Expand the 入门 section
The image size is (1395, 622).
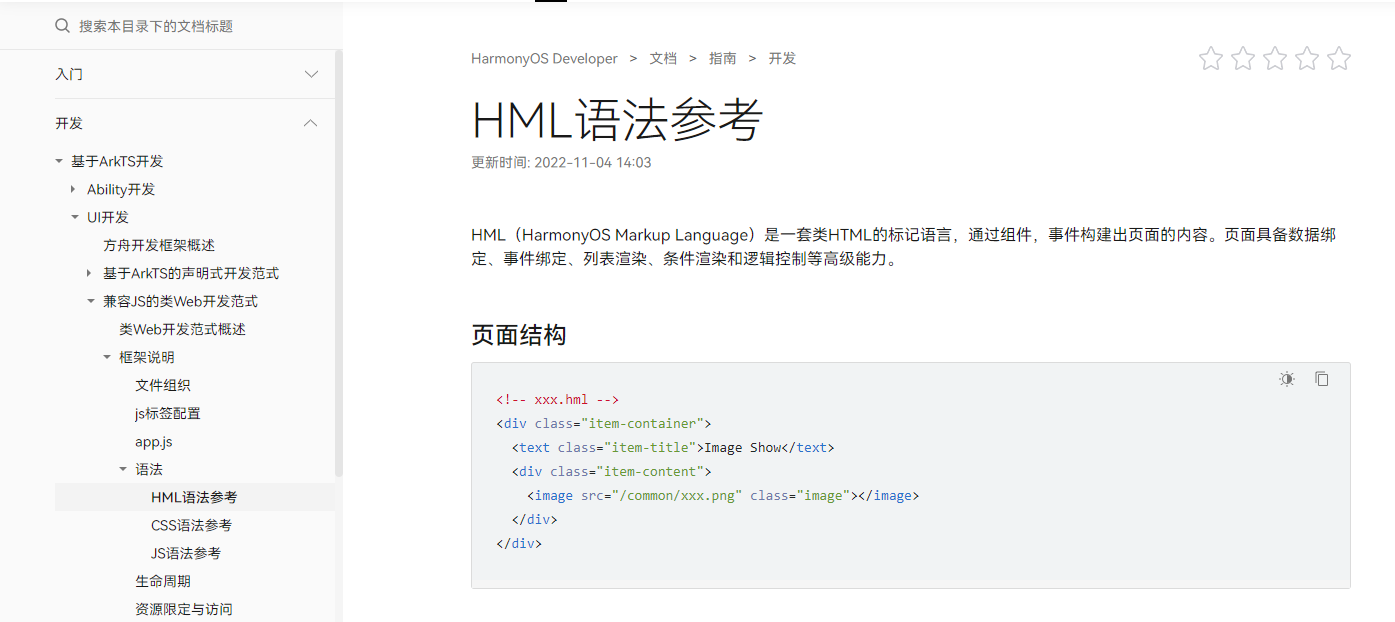[311, 73]
